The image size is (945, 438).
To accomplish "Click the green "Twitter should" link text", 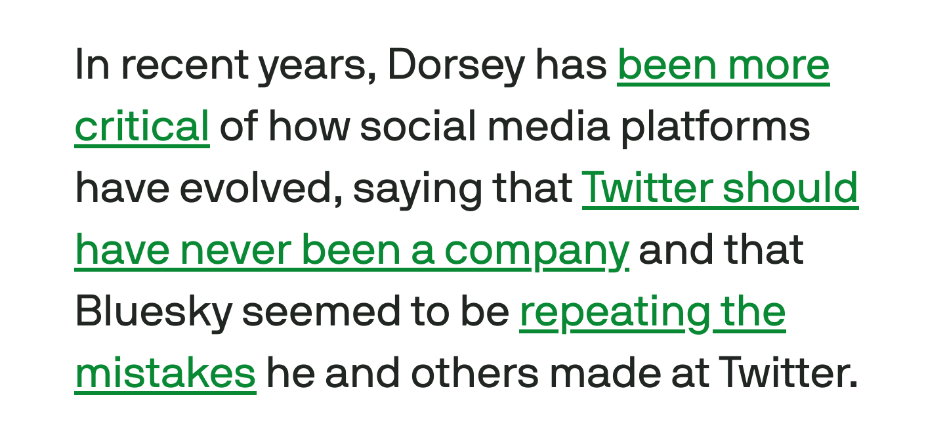I will [719, 189].
